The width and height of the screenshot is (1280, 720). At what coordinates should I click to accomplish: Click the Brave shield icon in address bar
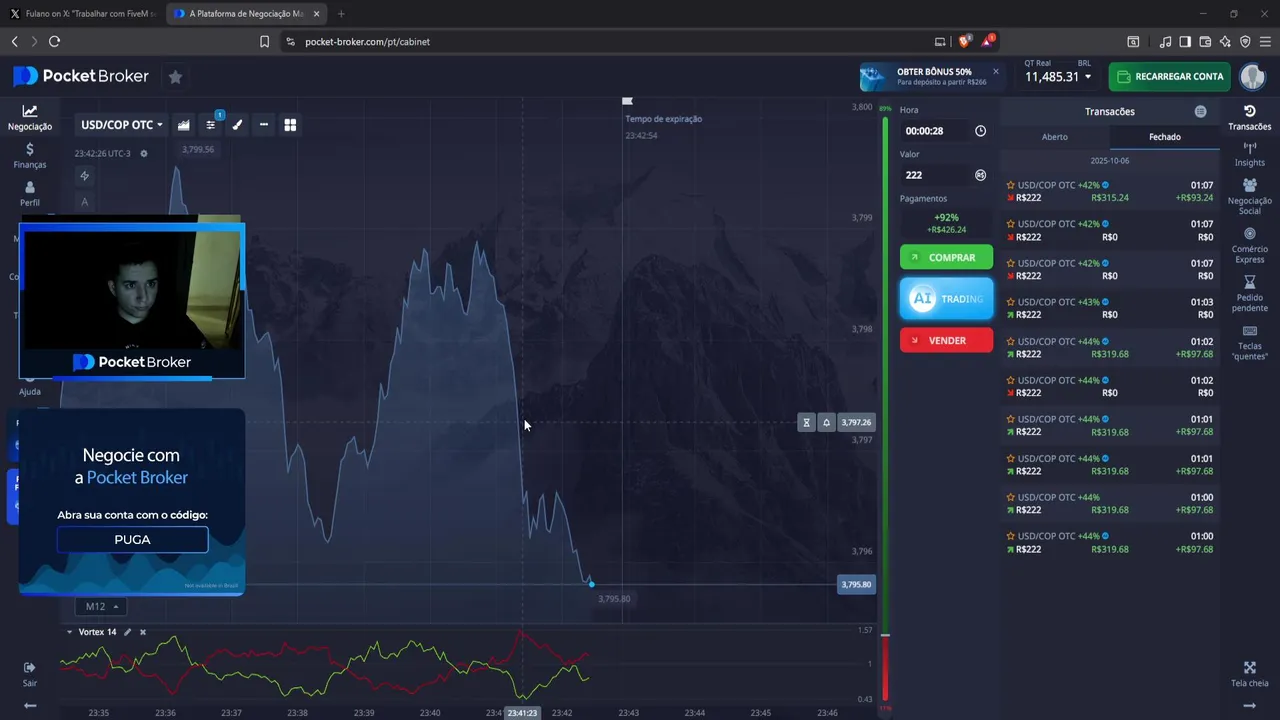pyautogui.click(x=965, y=41)
